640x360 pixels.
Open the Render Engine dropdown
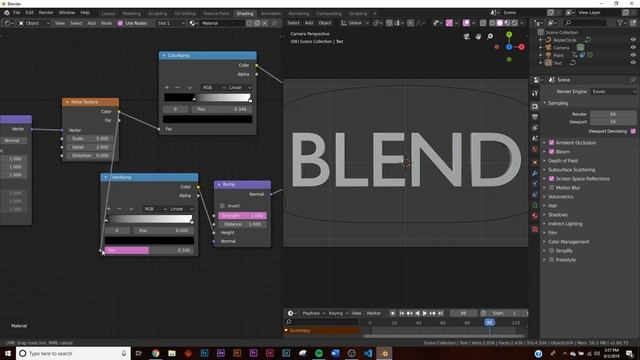pos(613,91)
